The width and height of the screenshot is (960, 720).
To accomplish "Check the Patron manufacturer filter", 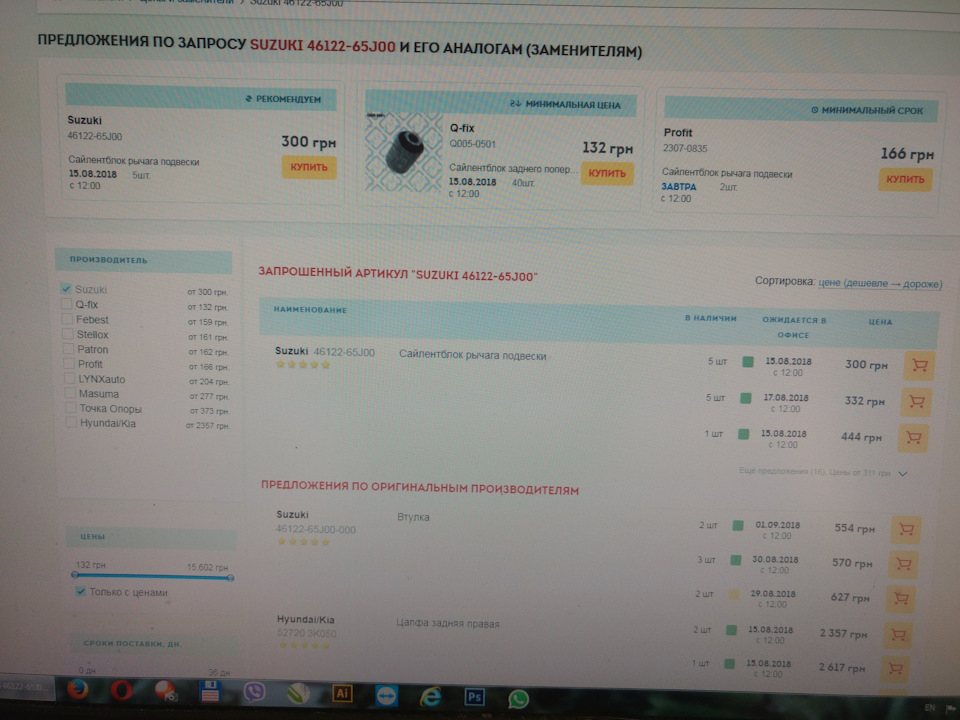I will click(69, 348).
